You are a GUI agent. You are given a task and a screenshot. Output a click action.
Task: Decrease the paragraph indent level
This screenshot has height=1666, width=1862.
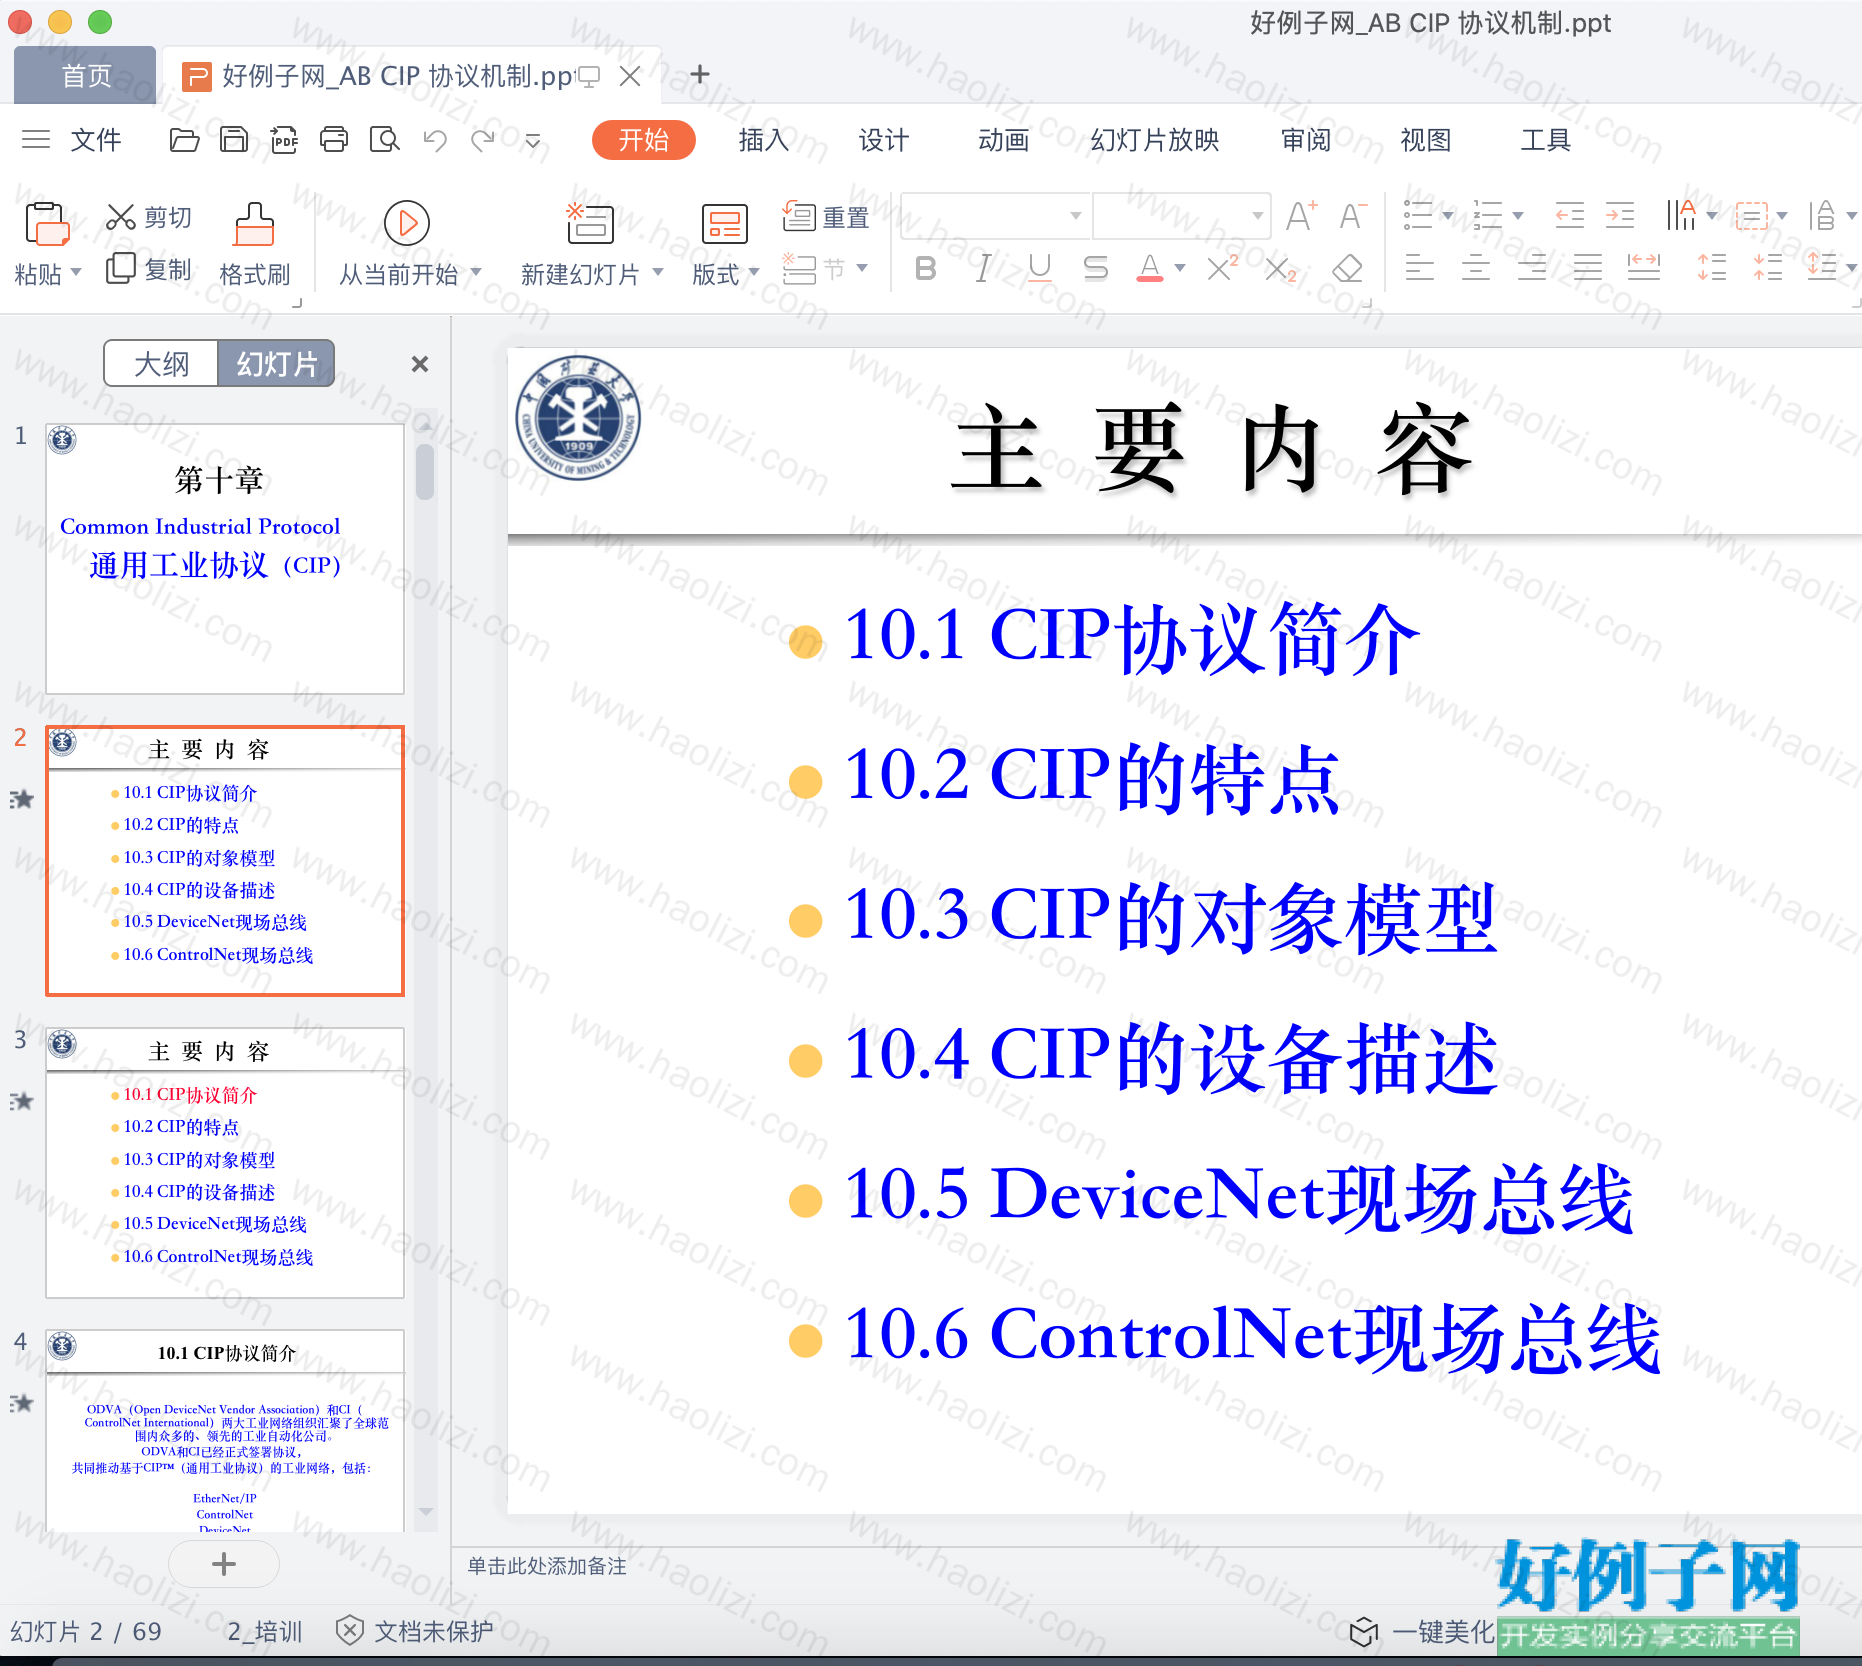click(x=1569, y=215)
